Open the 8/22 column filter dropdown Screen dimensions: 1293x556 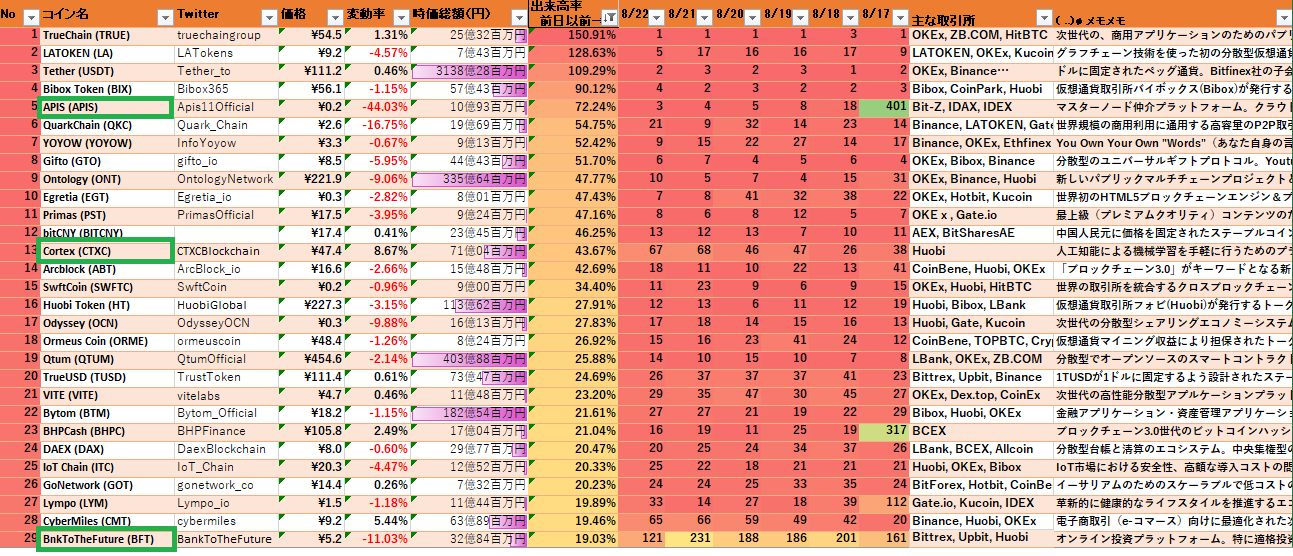(x=658, y=17)
